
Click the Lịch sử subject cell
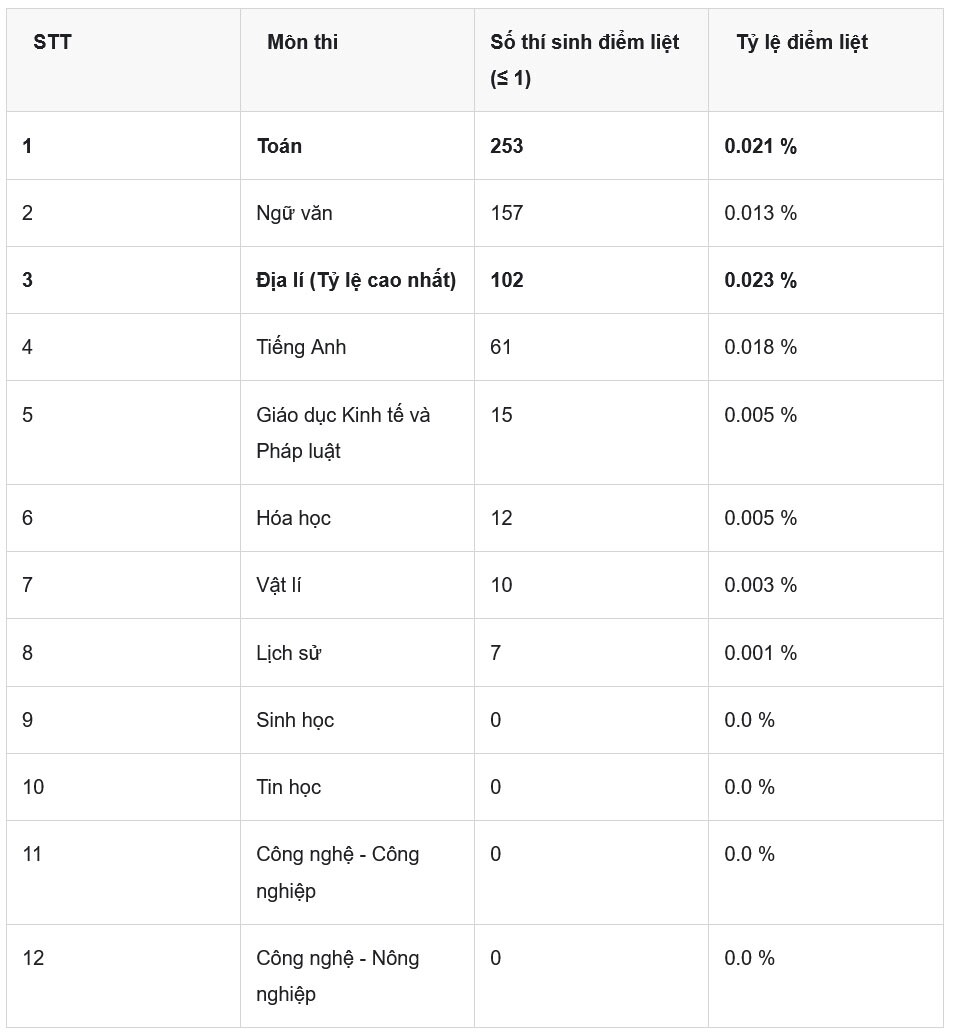pos(357,653)
